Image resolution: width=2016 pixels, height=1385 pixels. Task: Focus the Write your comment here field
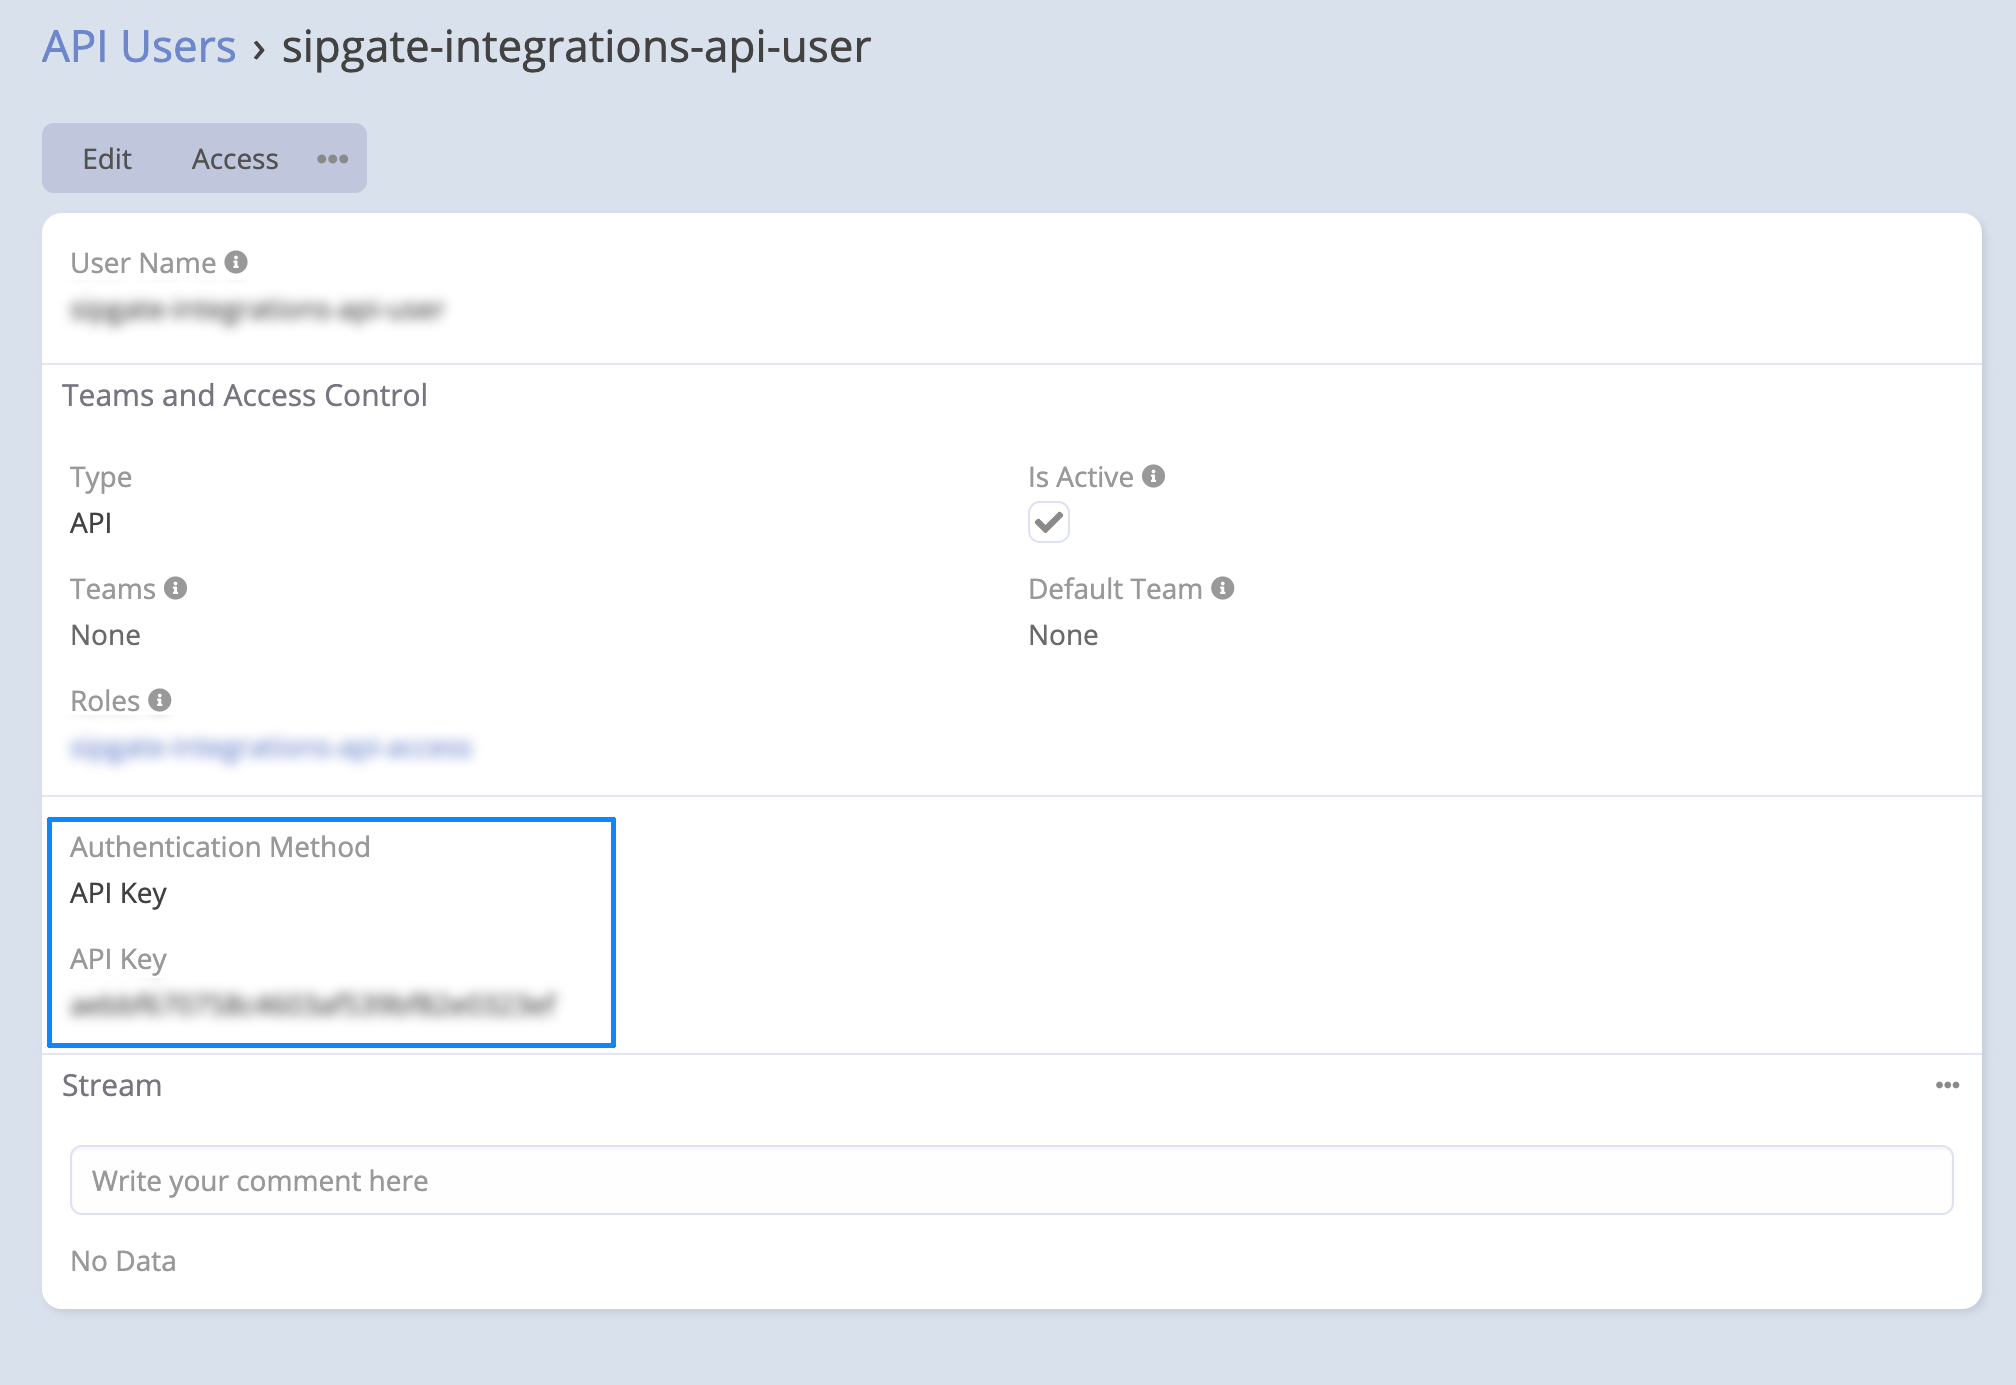(x=1010, y=1180)
